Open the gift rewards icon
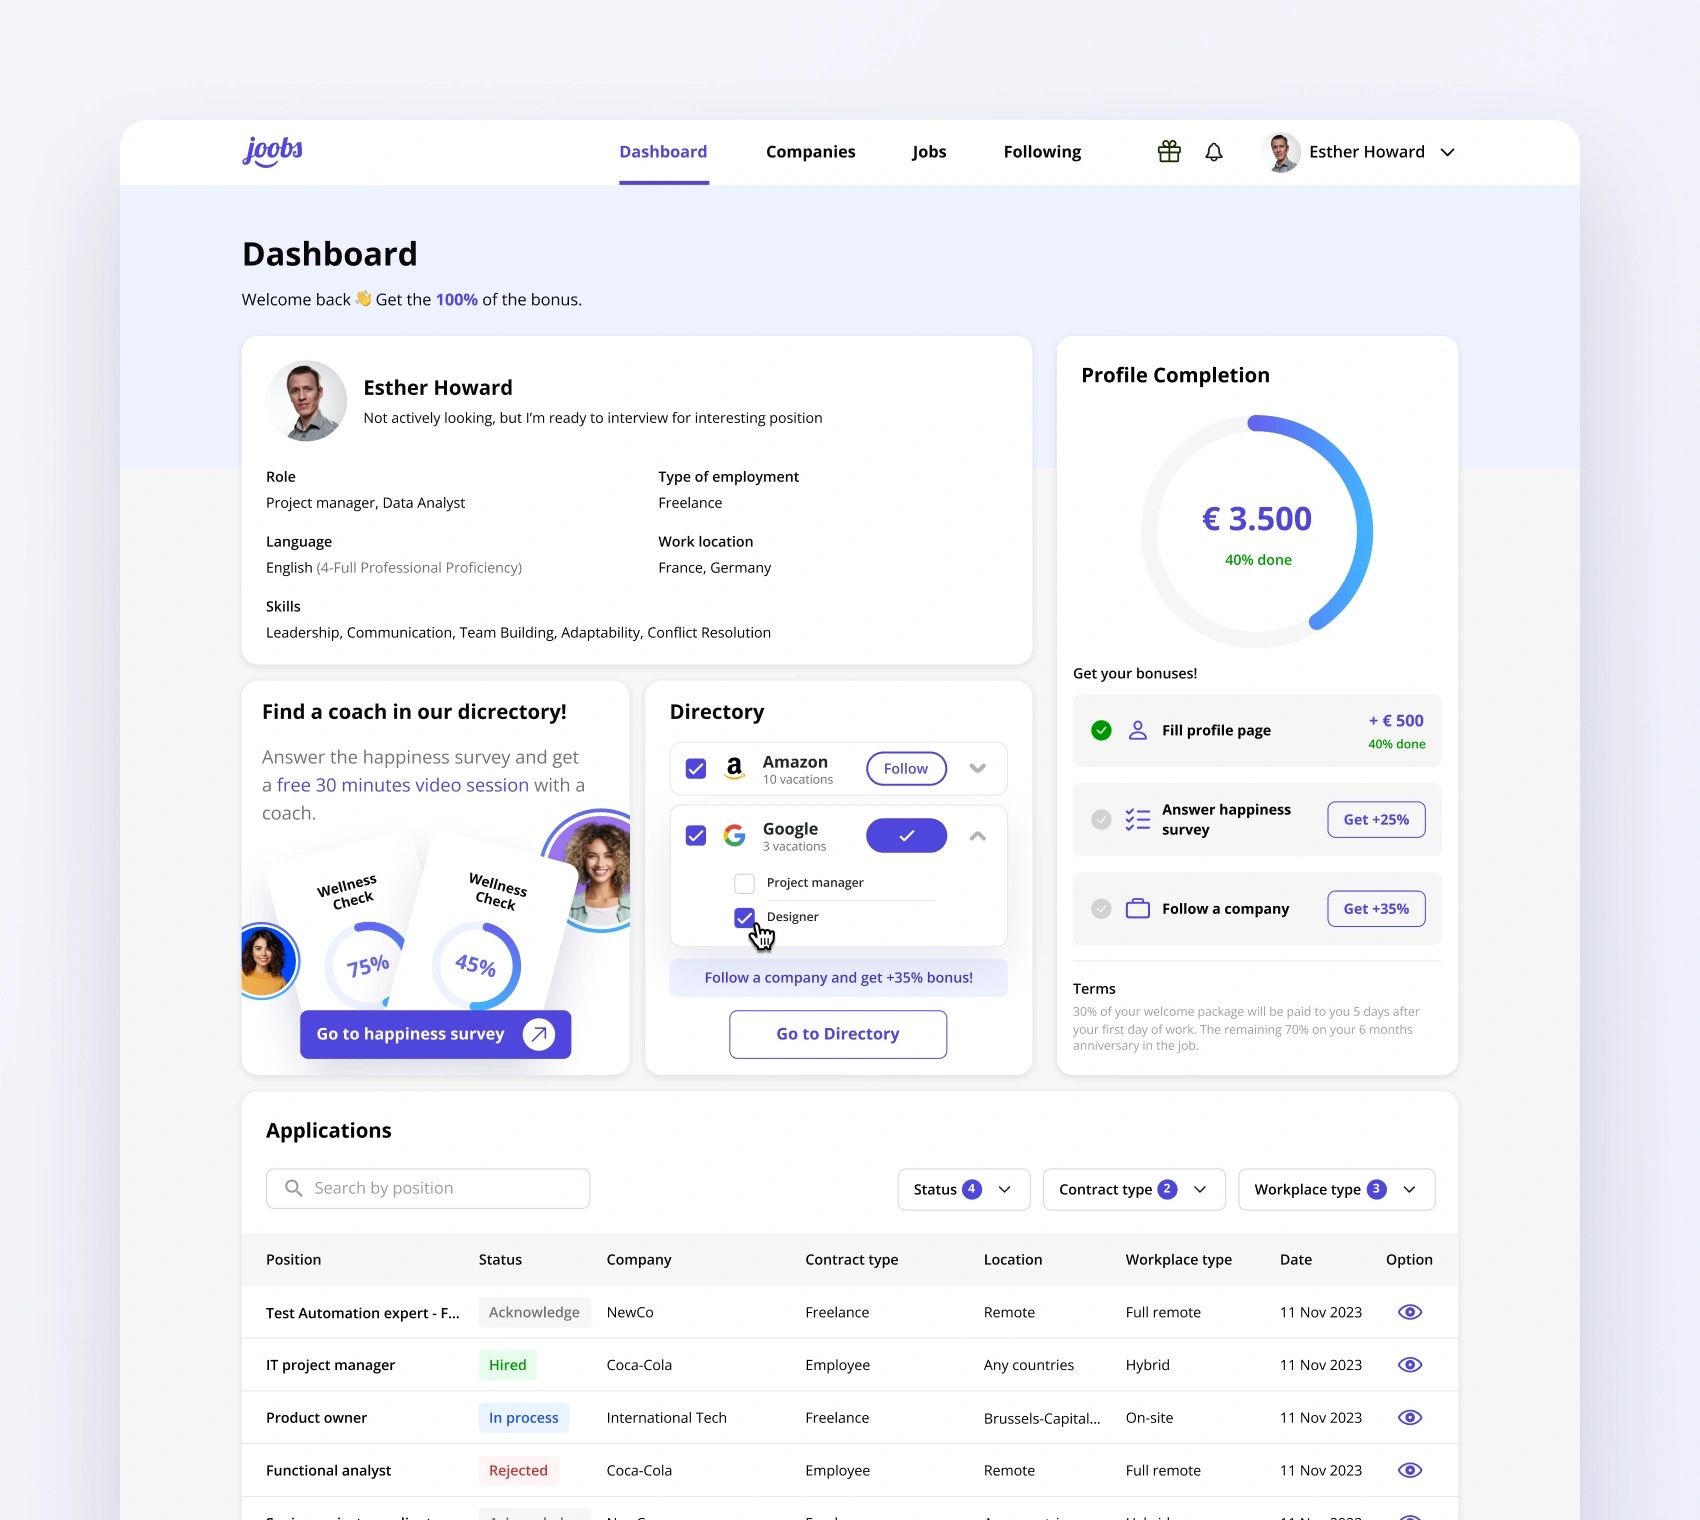This screenshot has height=1520, width=1700. [x=1169, y=152]
